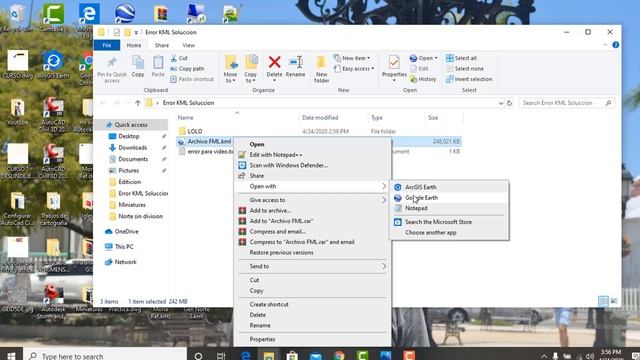Open the File ribbon tab

tap(107, 45)
